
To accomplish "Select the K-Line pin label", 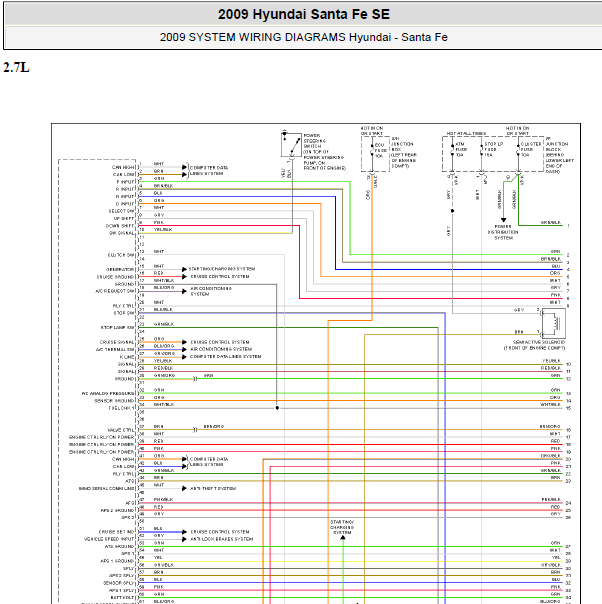I will (126, 357).
